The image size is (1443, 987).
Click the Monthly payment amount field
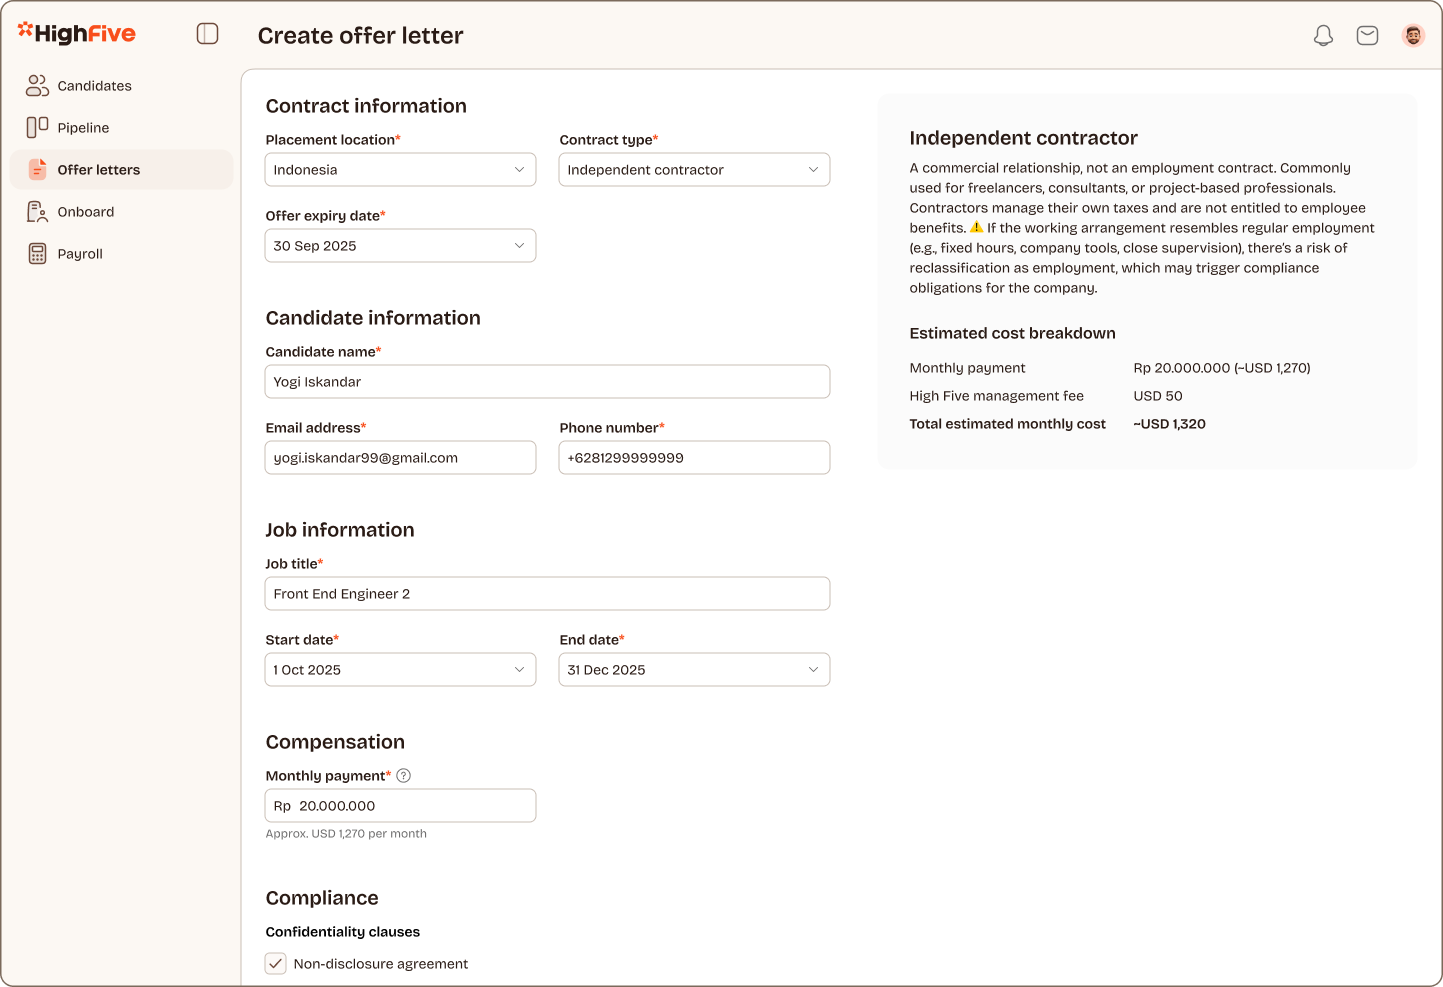(x=400, y=805)
